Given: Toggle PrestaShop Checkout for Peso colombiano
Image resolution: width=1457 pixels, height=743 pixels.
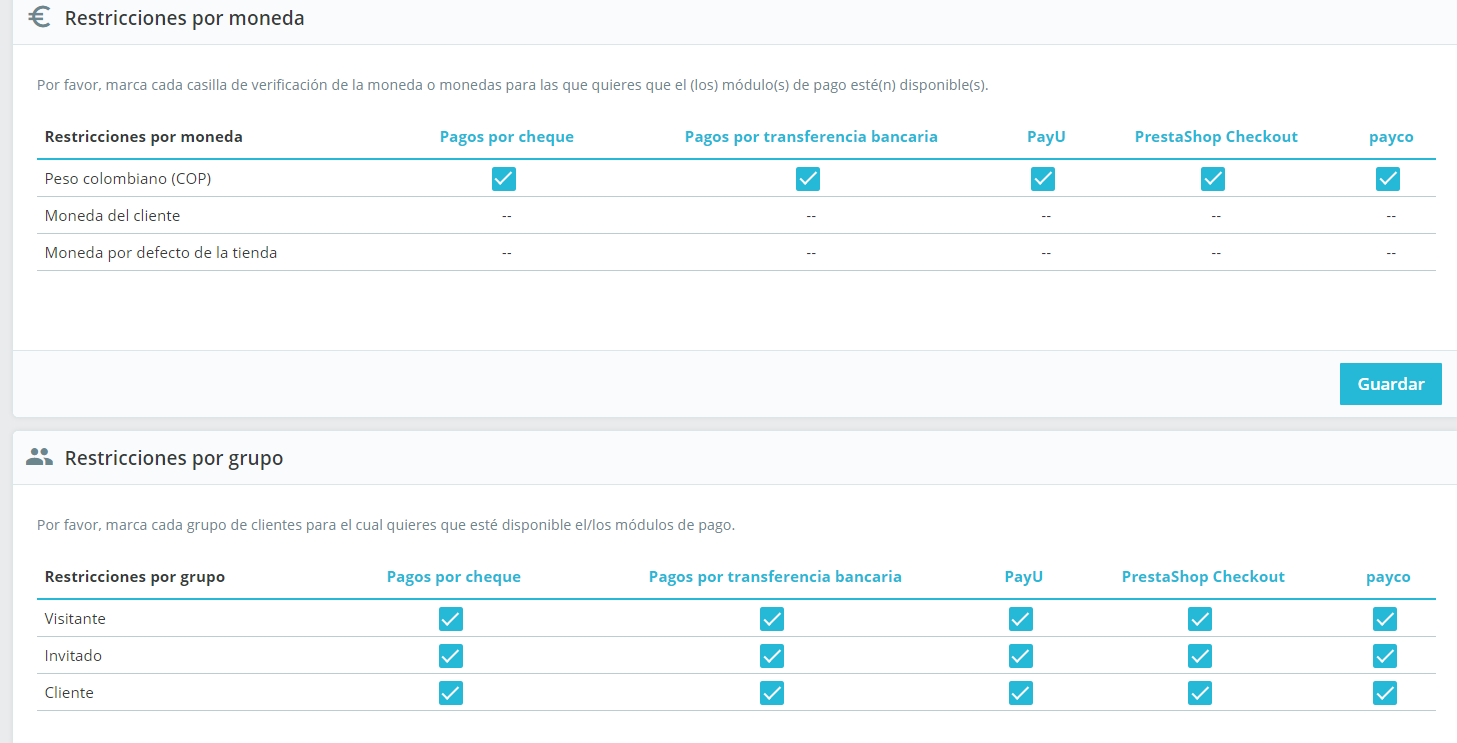Looking at the screenshot, I should 1213,179.
